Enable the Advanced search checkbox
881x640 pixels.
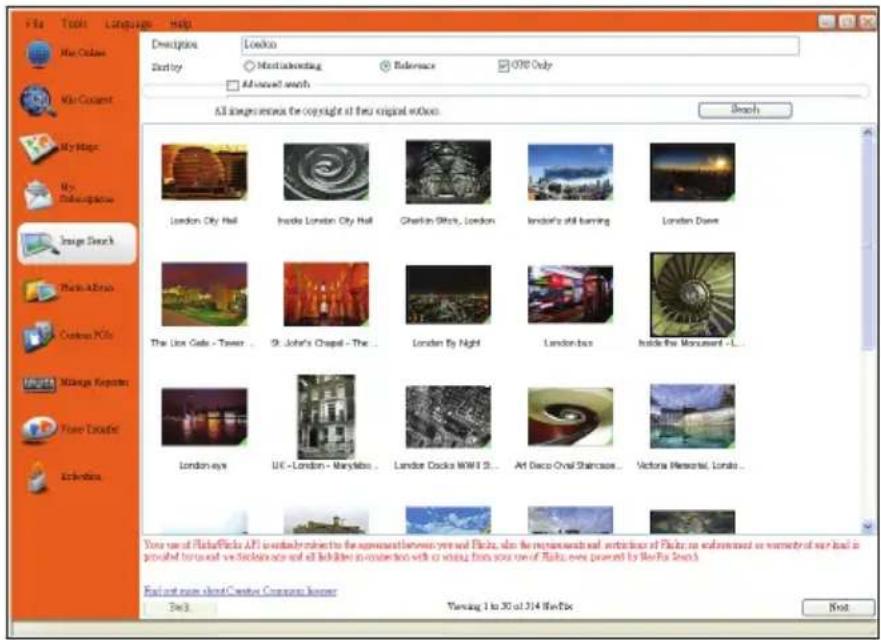(233, 86)
